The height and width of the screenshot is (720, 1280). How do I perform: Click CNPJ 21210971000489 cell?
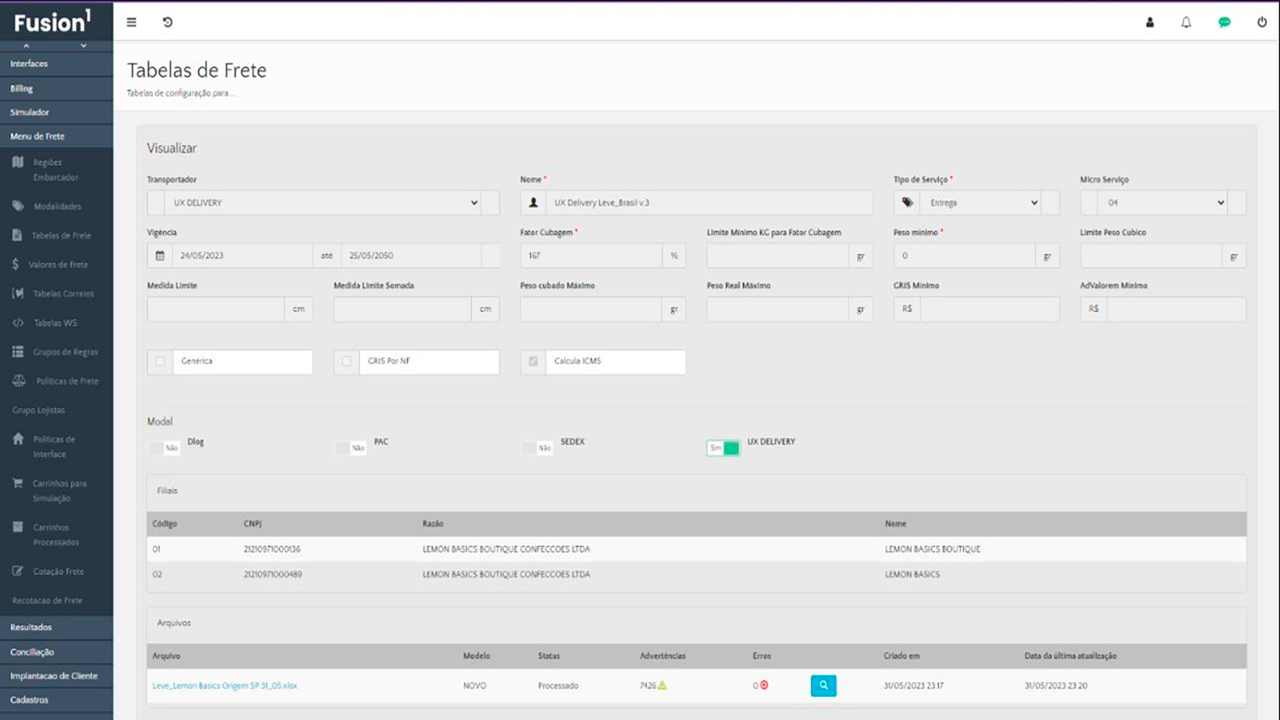[x=272, y=574]
